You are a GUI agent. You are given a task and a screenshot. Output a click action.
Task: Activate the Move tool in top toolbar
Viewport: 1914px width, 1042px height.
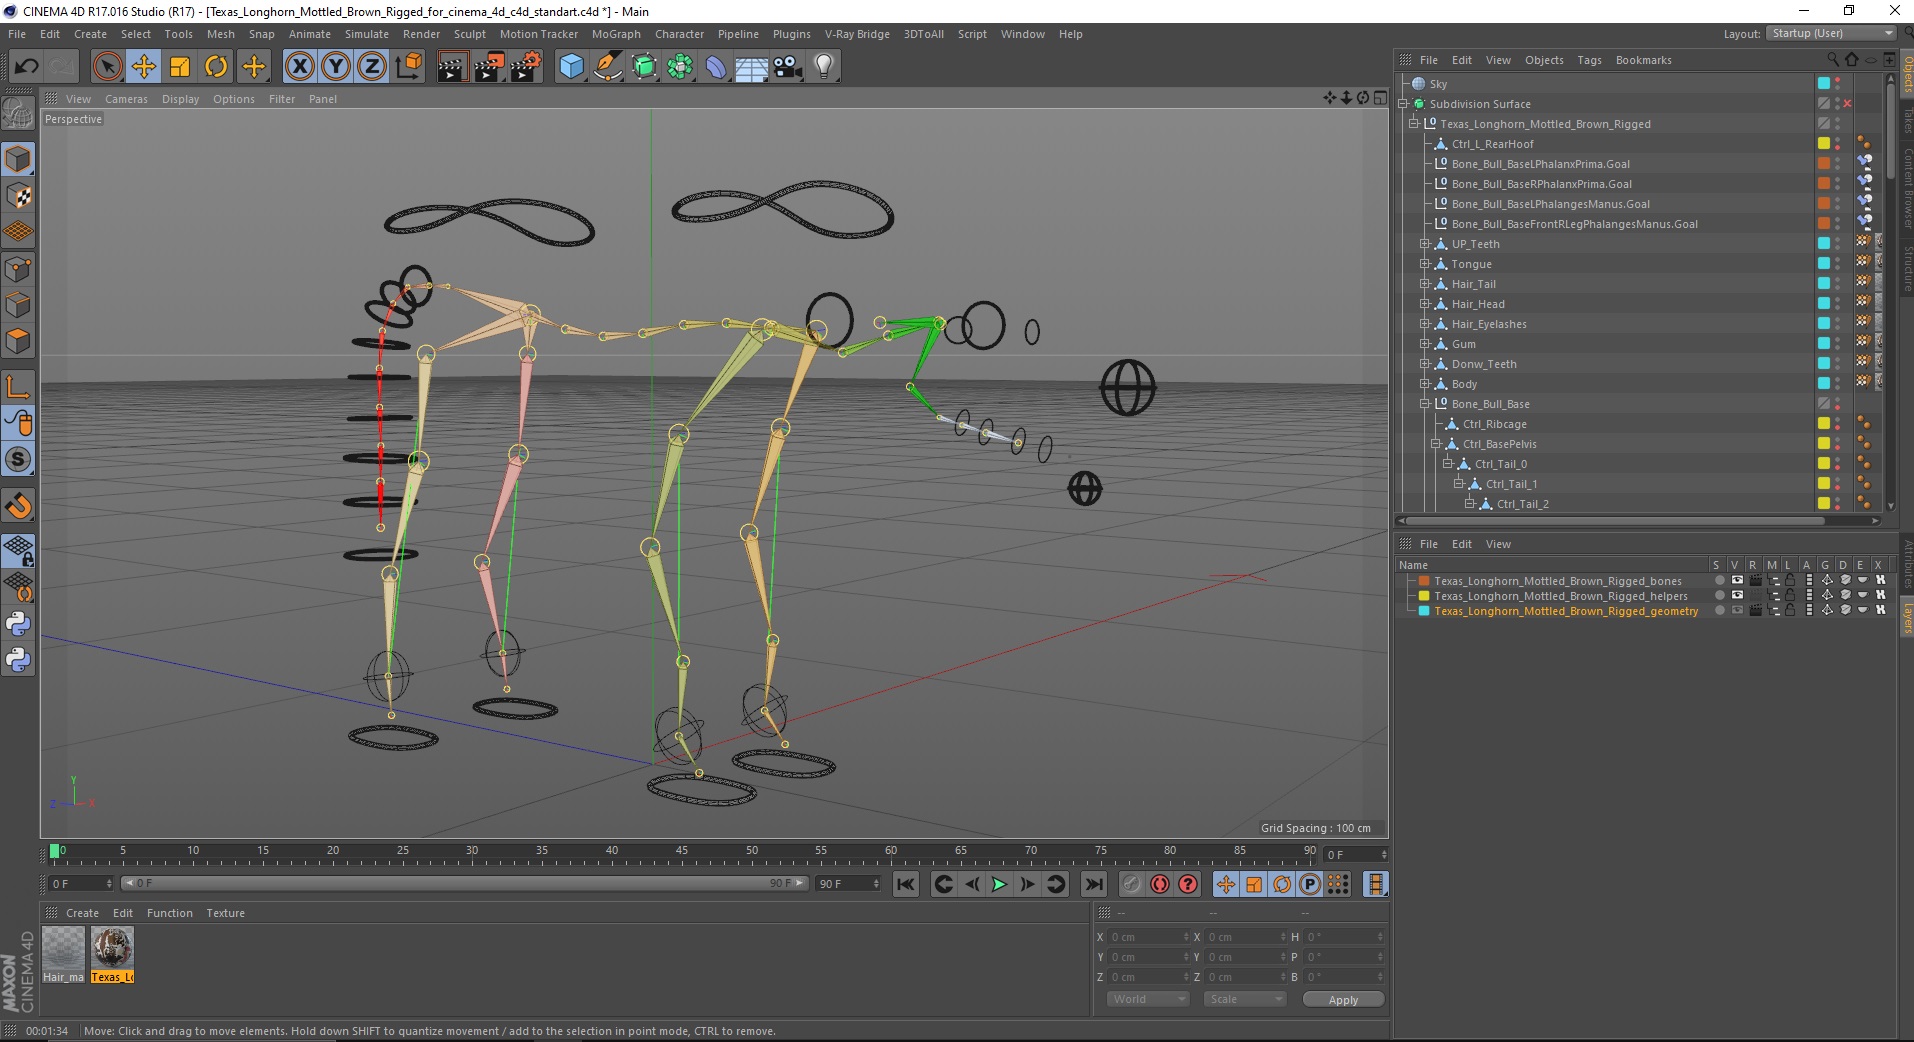143,67
